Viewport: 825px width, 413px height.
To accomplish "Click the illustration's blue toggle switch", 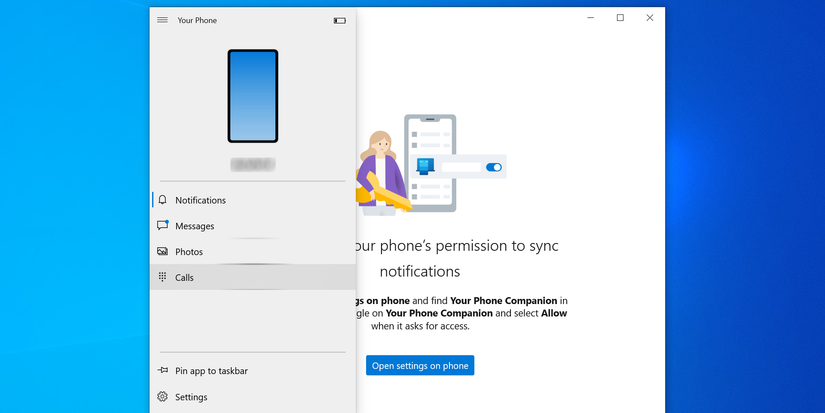I will (494, 167).
